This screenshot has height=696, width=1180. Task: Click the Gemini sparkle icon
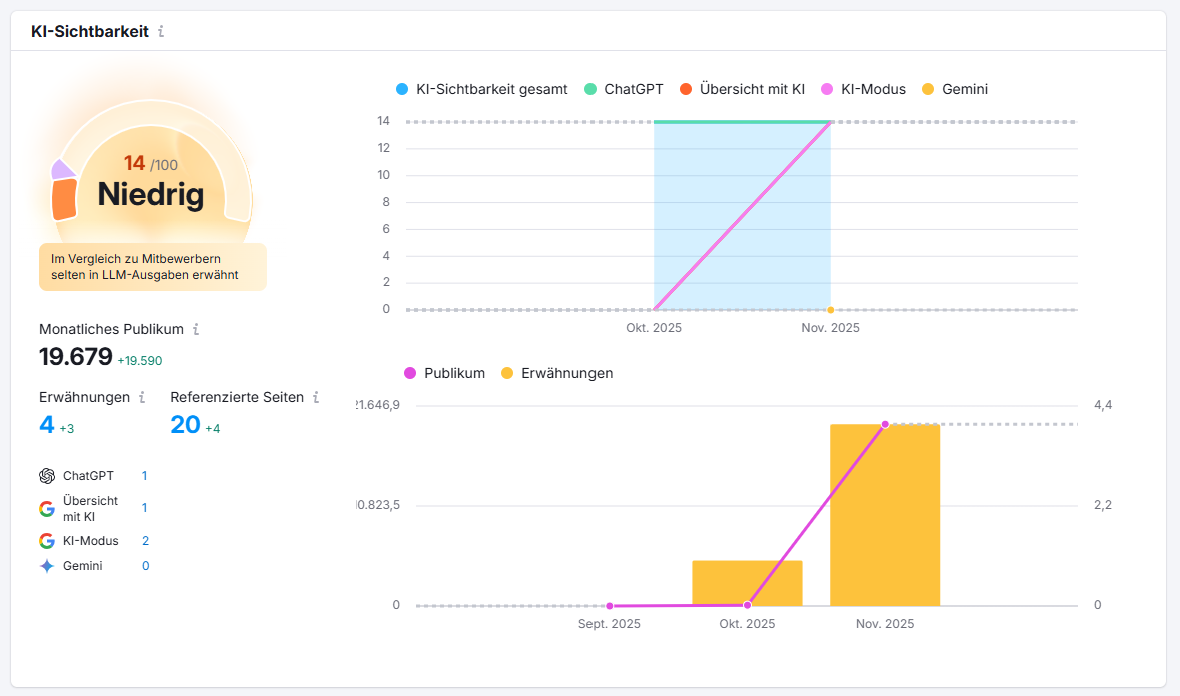click(x=47, y=566)
